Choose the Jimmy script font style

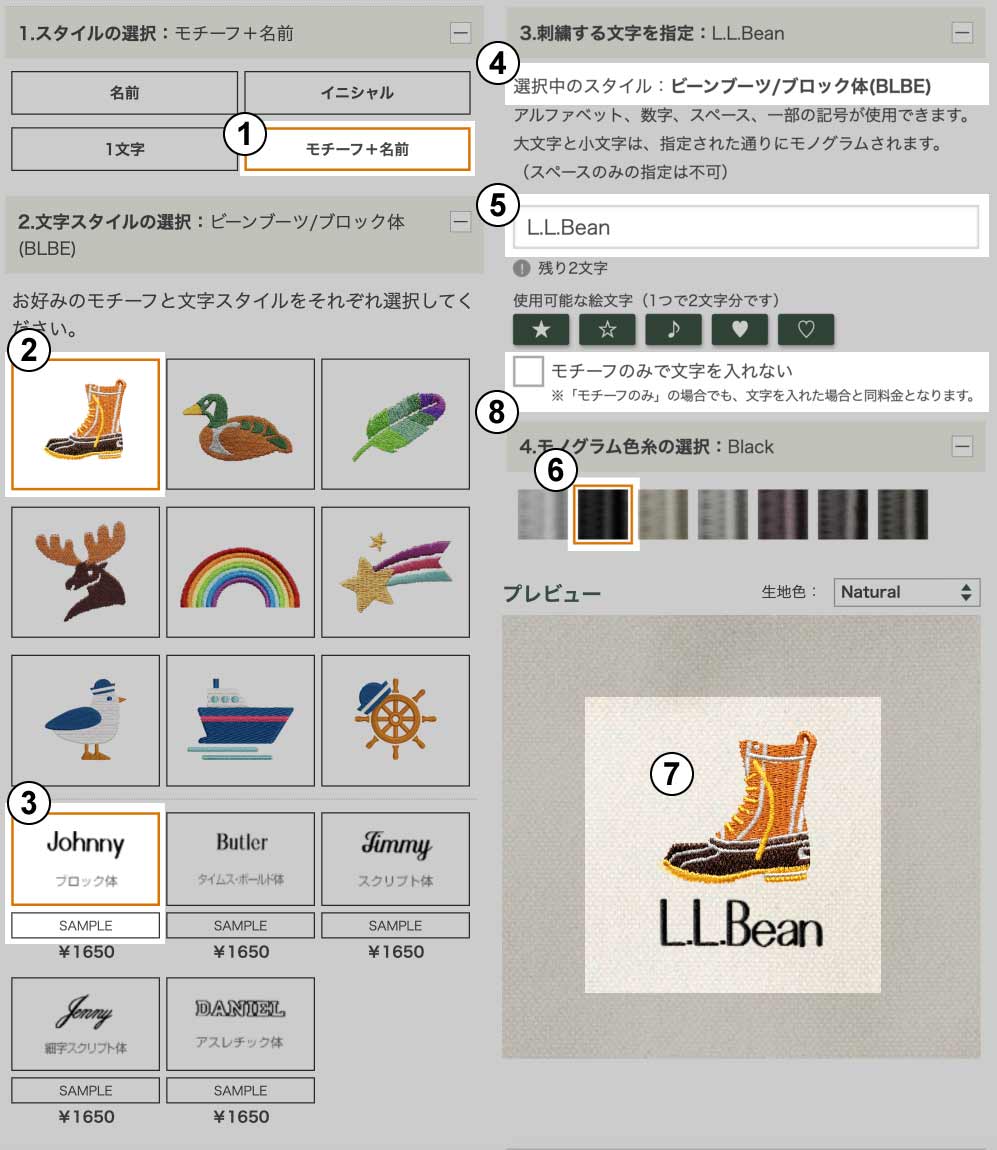(x=395, y=859)
